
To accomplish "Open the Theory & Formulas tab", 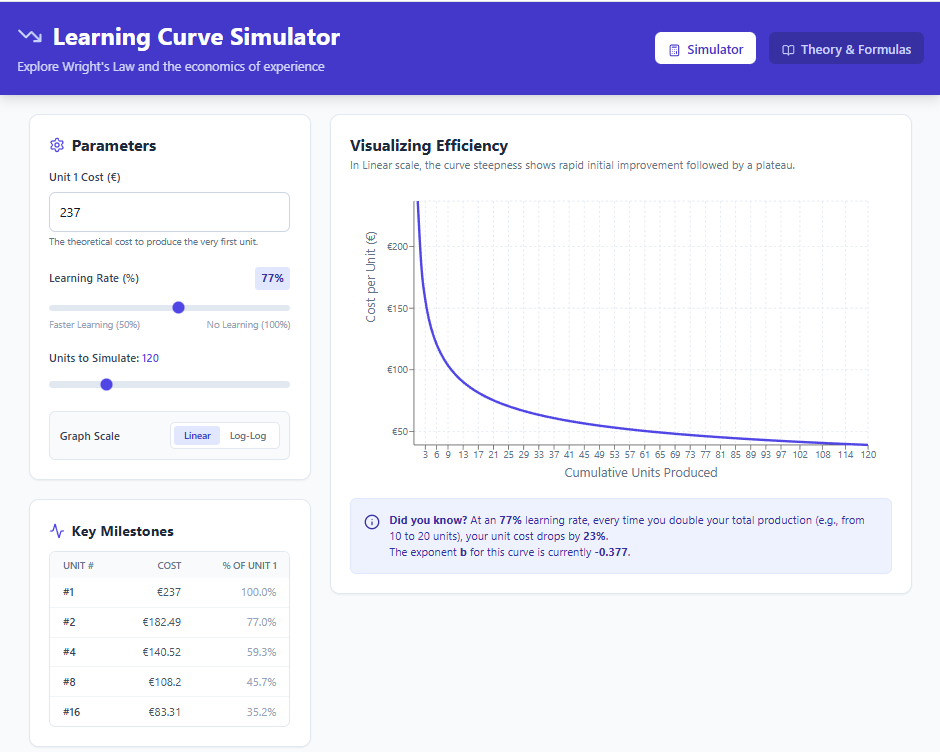I will (x=846, y=49).
